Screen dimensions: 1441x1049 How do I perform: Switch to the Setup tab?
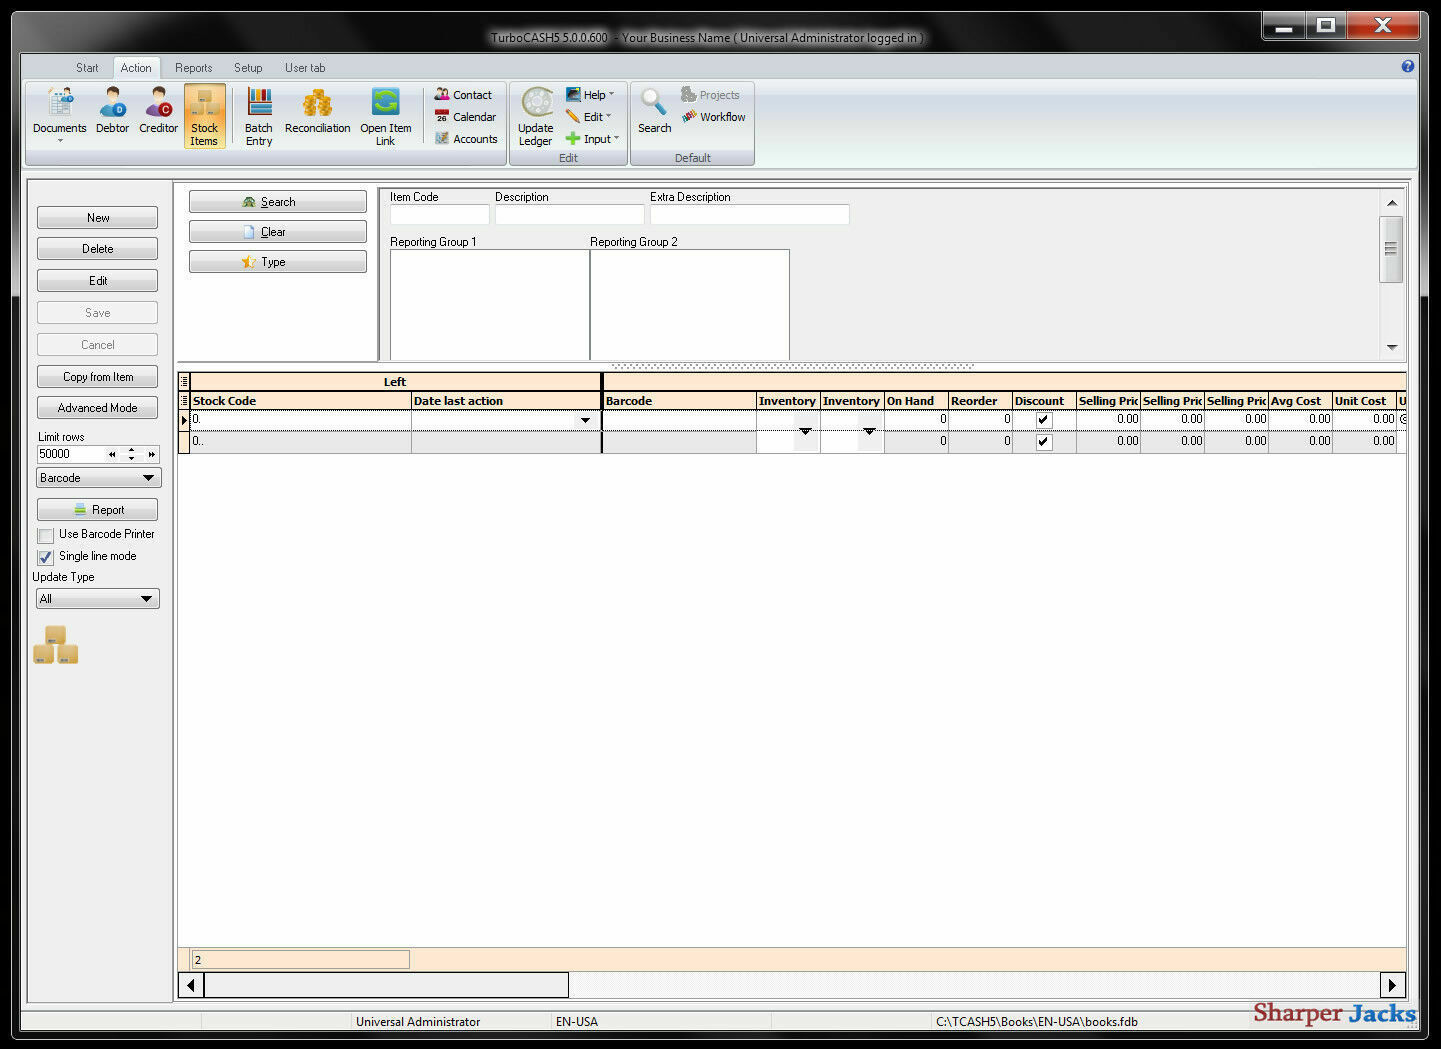[x=248, y=68]
